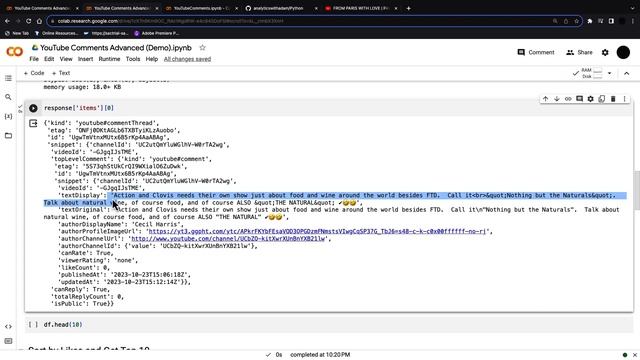Mirror cell in tab

[x=602, y=99]
